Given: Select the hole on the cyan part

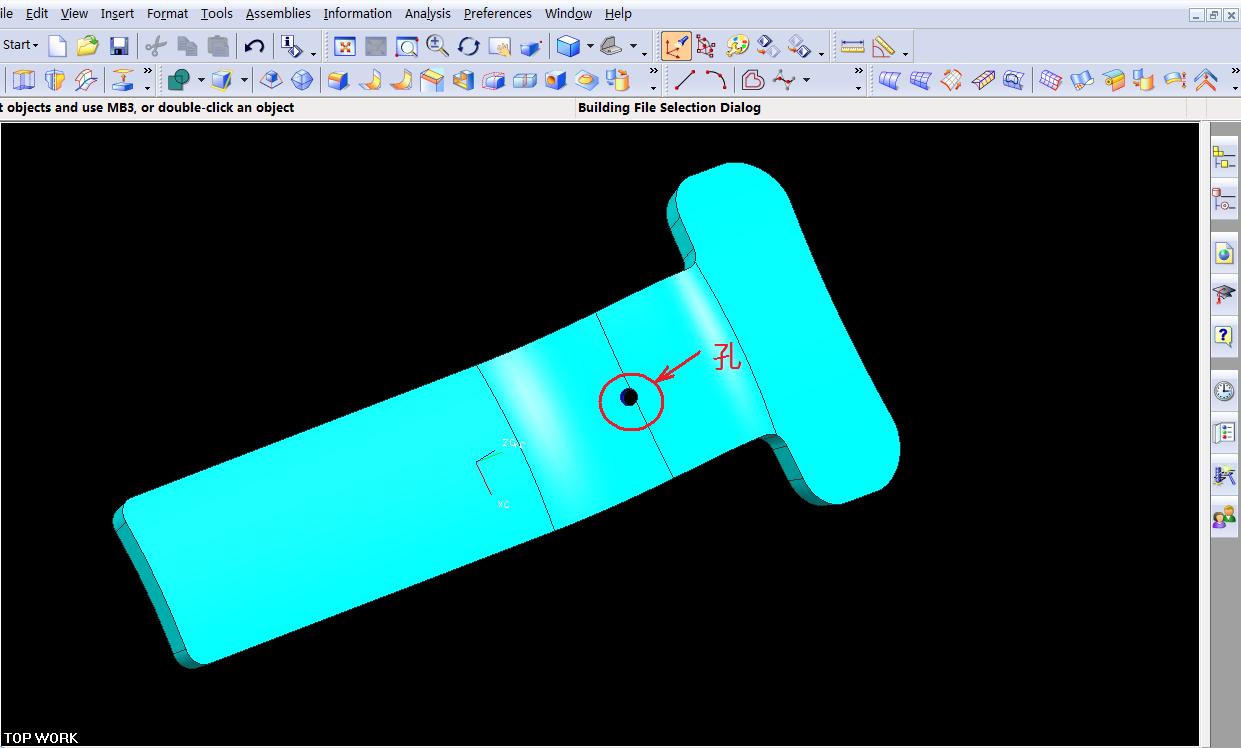Looking at the screenshot, I should coord(629,397).
